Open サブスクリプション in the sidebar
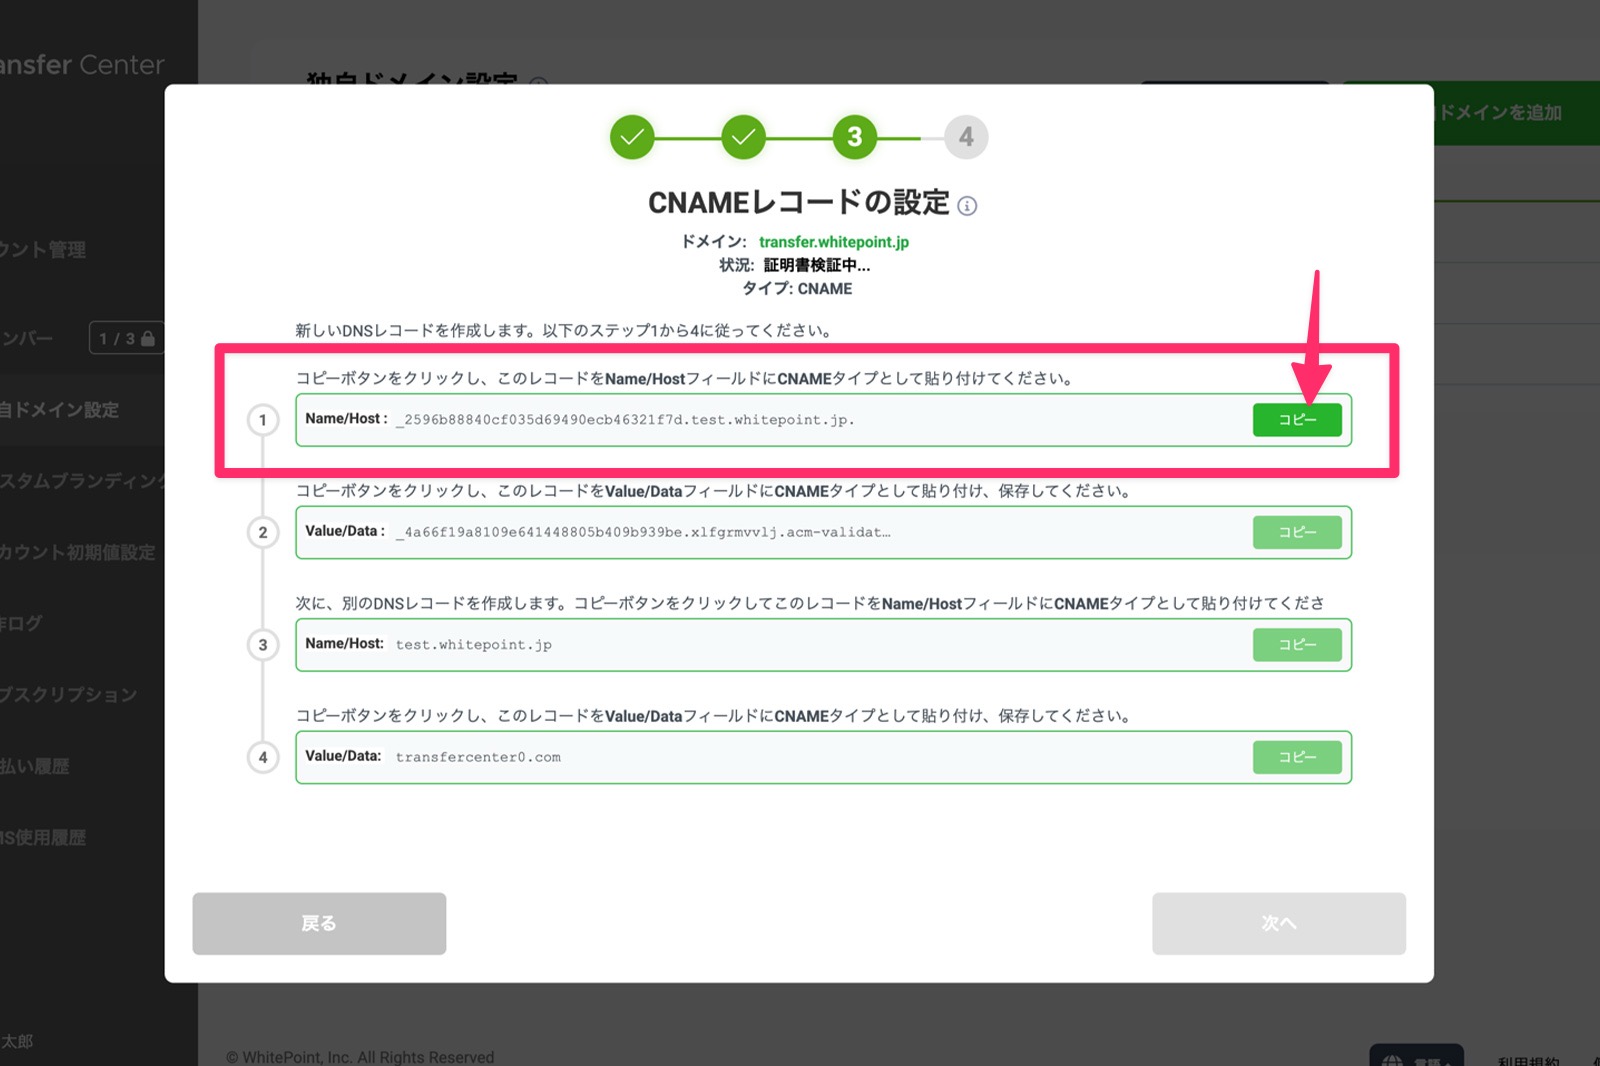This screenshot has height=1066, width=1600. click(68, 695)
